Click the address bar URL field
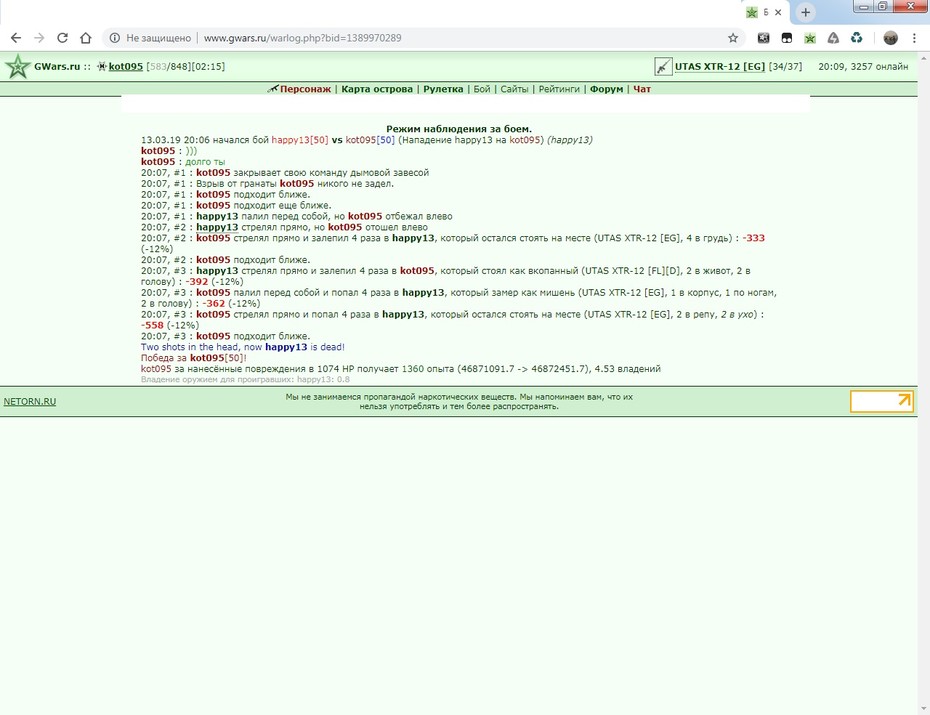 415,38
